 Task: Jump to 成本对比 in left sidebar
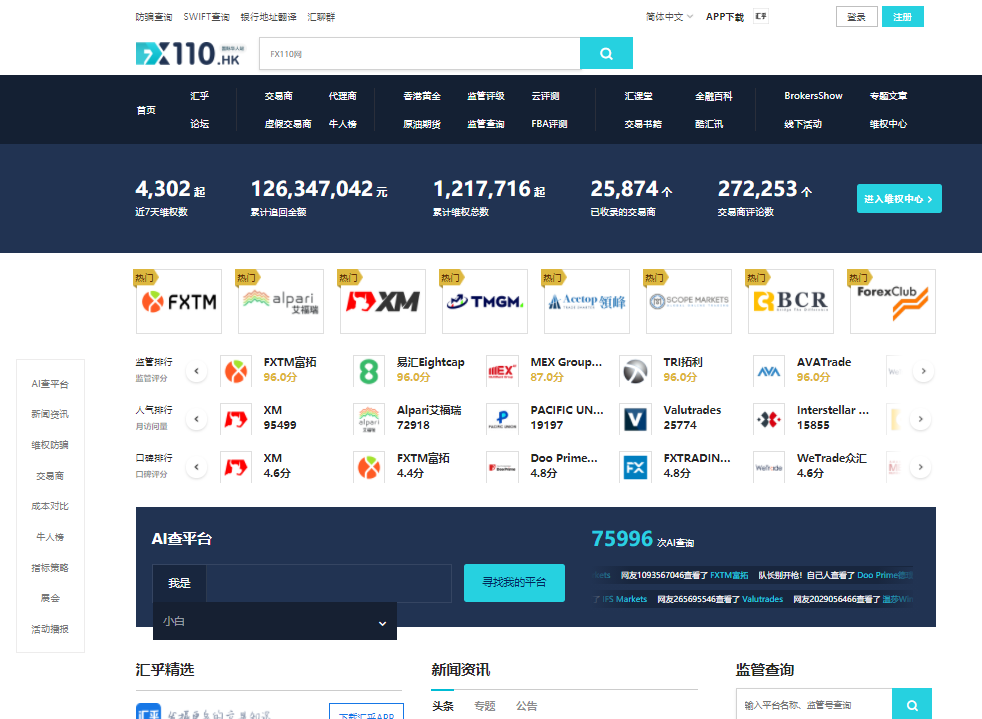pos(50,506)
